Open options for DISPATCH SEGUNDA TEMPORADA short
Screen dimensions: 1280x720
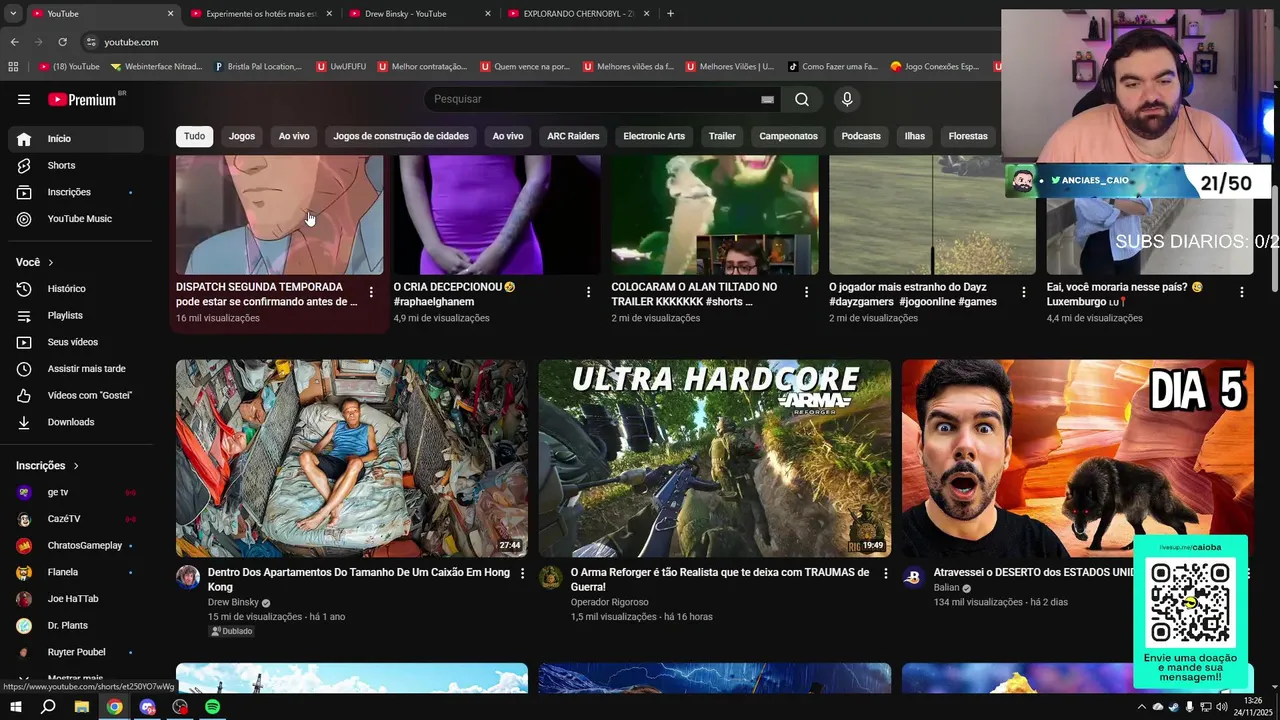tap(371, 292)
